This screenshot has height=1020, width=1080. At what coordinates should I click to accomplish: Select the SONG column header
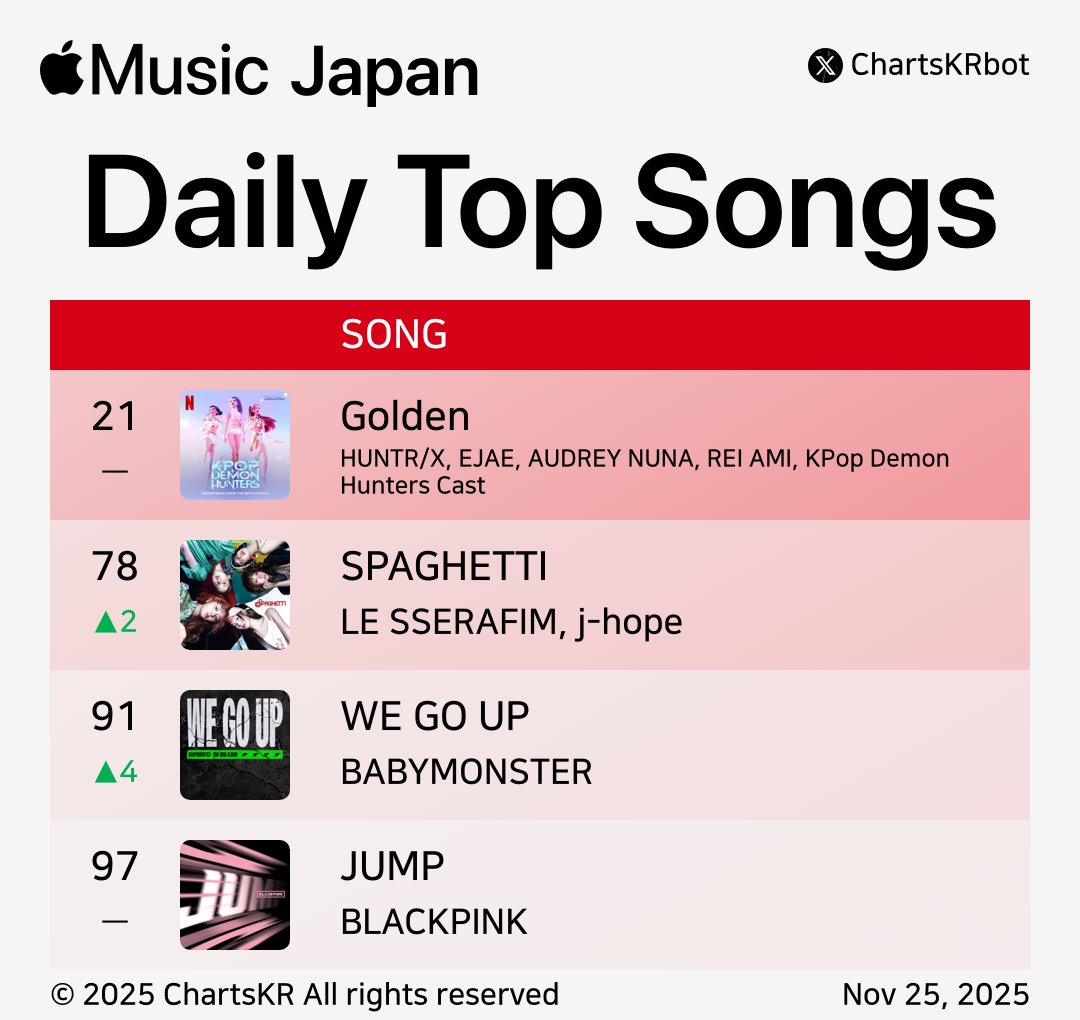tap(394, 335)
